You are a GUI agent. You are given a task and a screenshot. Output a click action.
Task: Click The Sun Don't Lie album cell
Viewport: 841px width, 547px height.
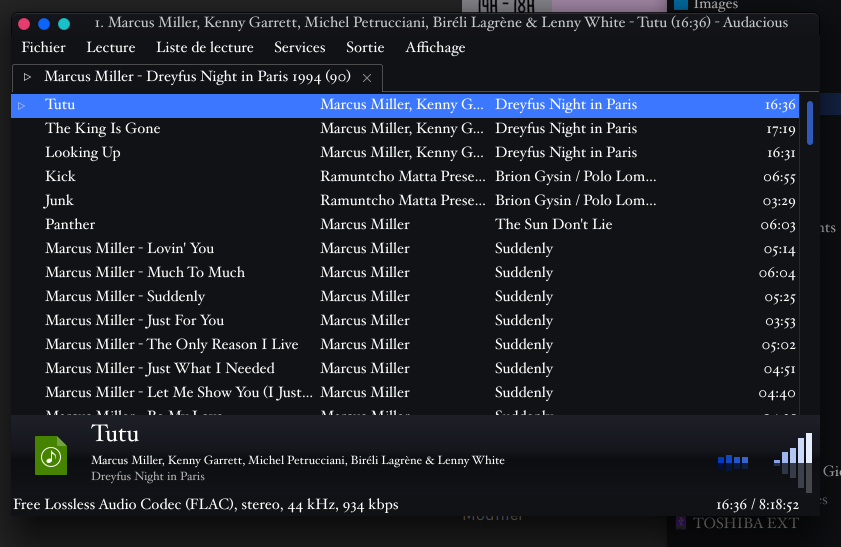click(x=554, y=225)
